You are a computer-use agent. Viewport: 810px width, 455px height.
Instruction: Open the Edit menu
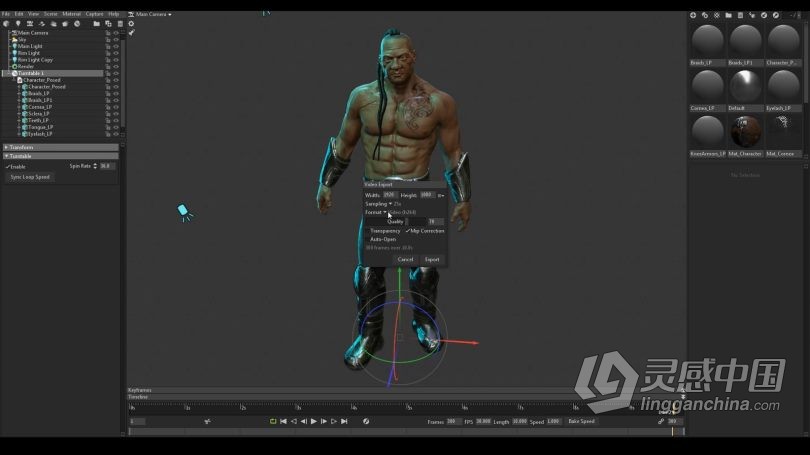click(19, 14)
